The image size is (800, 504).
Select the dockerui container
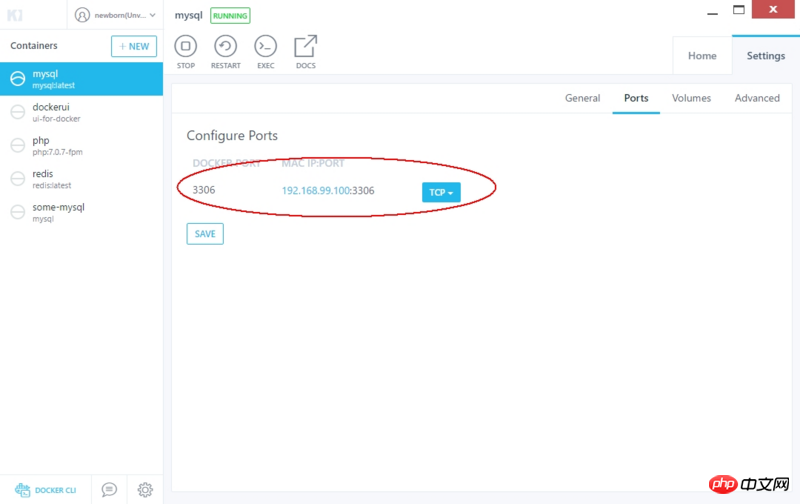point(82,112)
